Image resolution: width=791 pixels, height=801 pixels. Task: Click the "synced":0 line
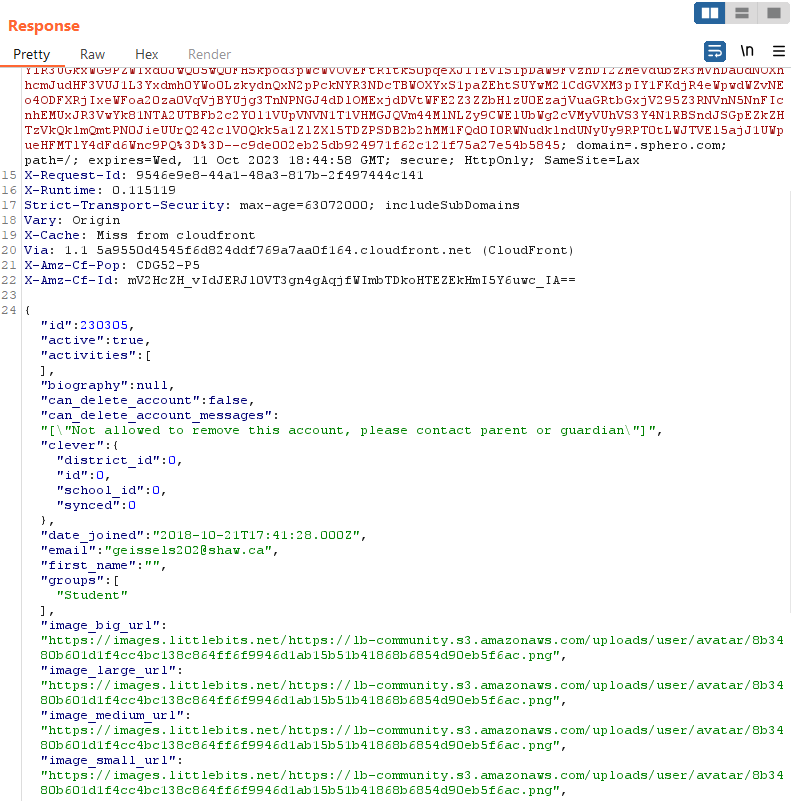(x=96, y=505)
